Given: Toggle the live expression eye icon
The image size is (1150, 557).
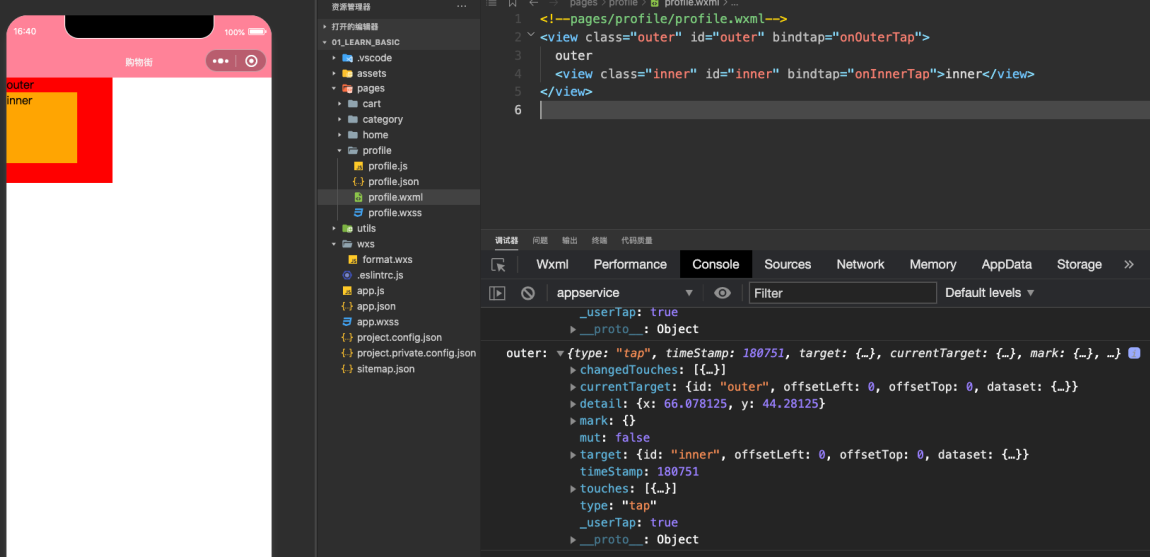Looking at the screenshot, I should [722, 293].
